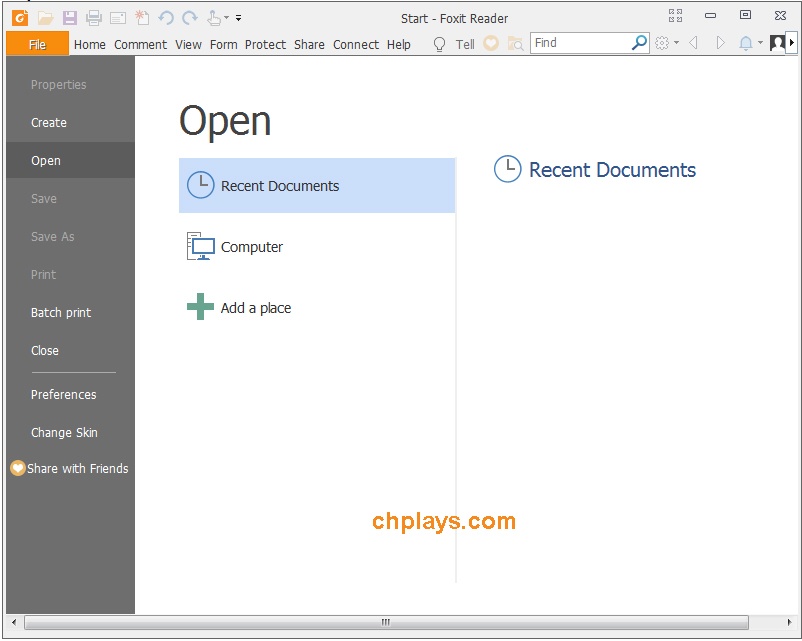Expand the quick access toolbar customization arrow
The width and height of the screenshot is (802, 641).
[238, 17]
